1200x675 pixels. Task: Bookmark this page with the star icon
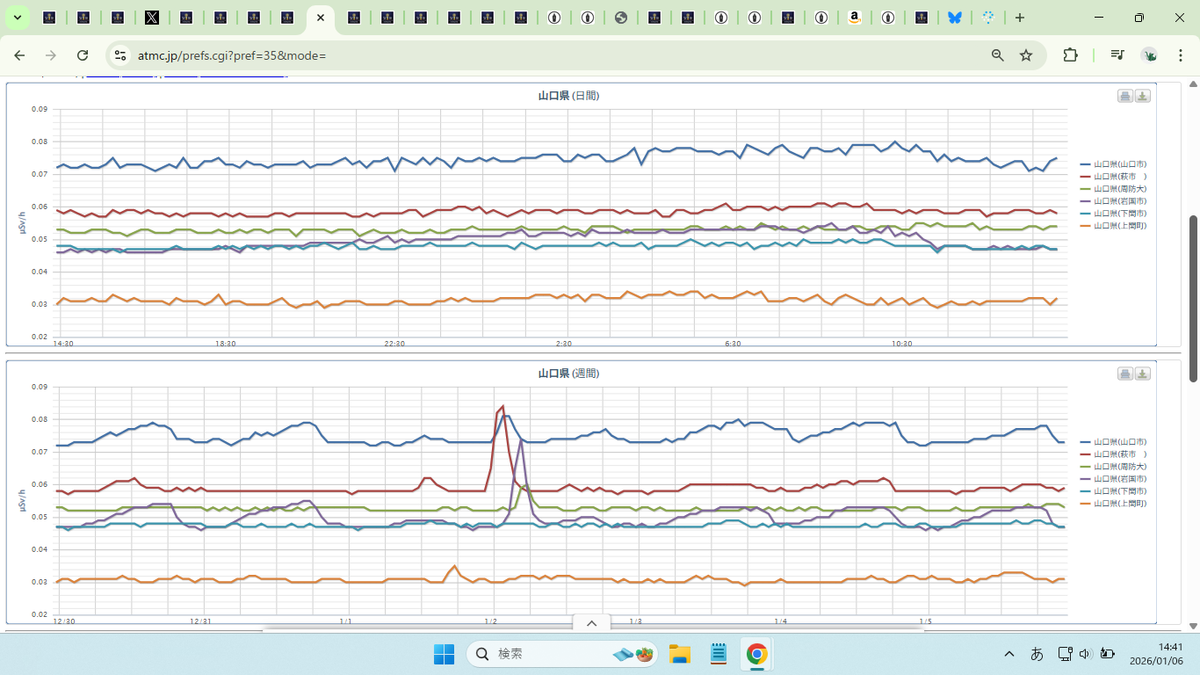tap(1026, 55)
